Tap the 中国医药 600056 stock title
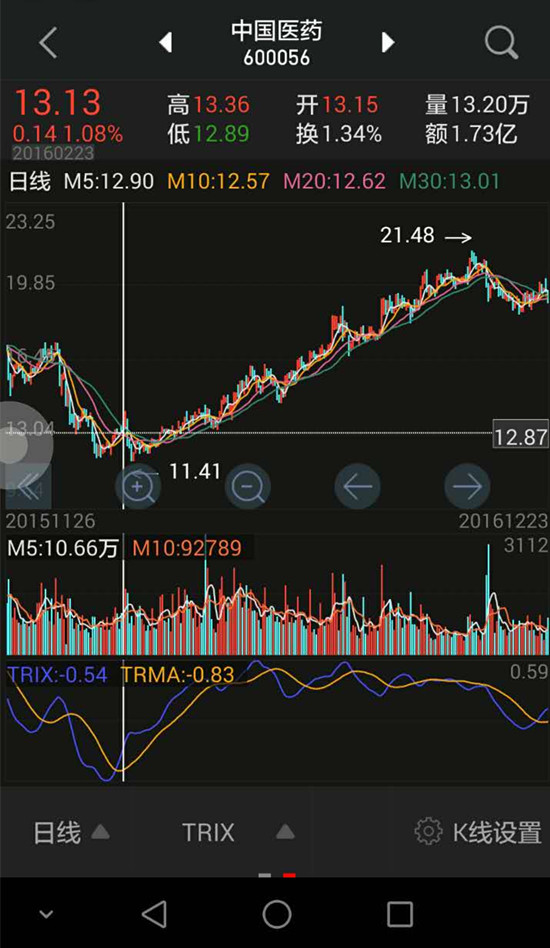This screenshot has width=550, height=948. coord(277,43)
